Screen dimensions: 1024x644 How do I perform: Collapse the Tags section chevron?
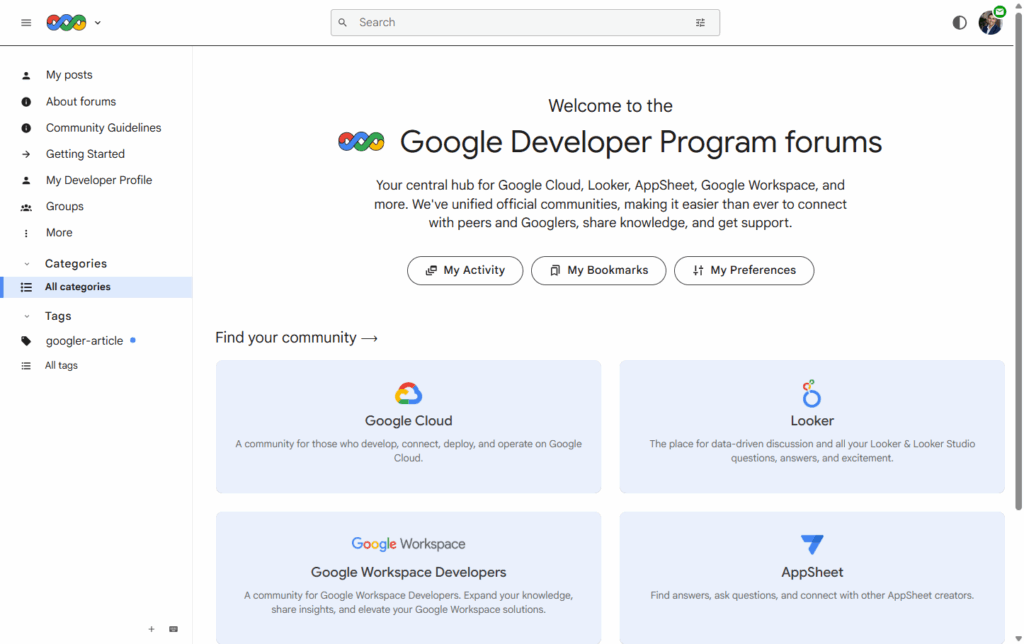pos(27,316)
